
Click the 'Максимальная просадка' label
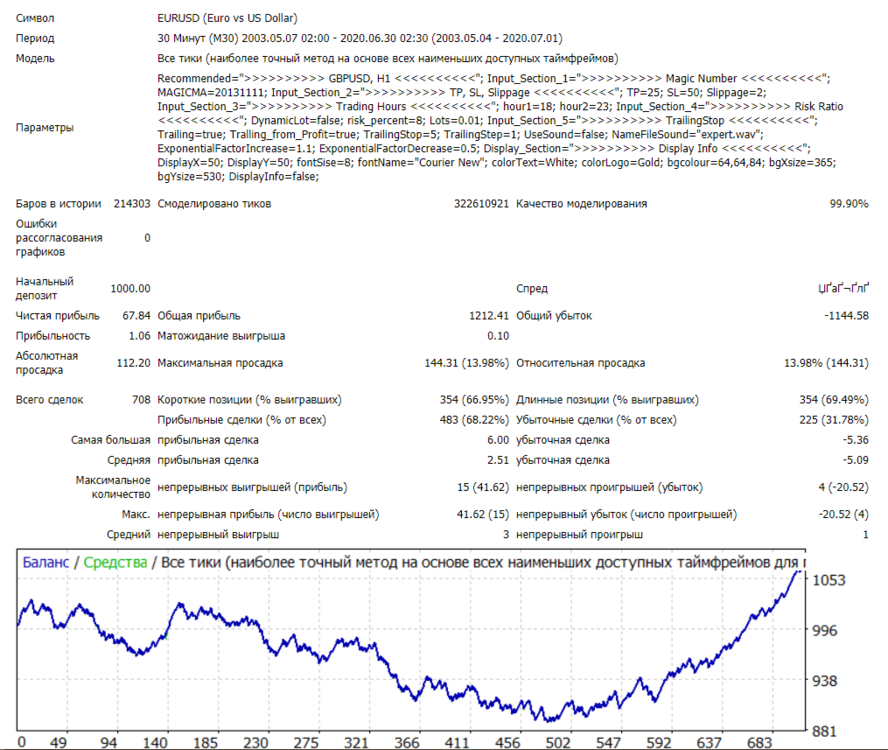tap(220, 363)
